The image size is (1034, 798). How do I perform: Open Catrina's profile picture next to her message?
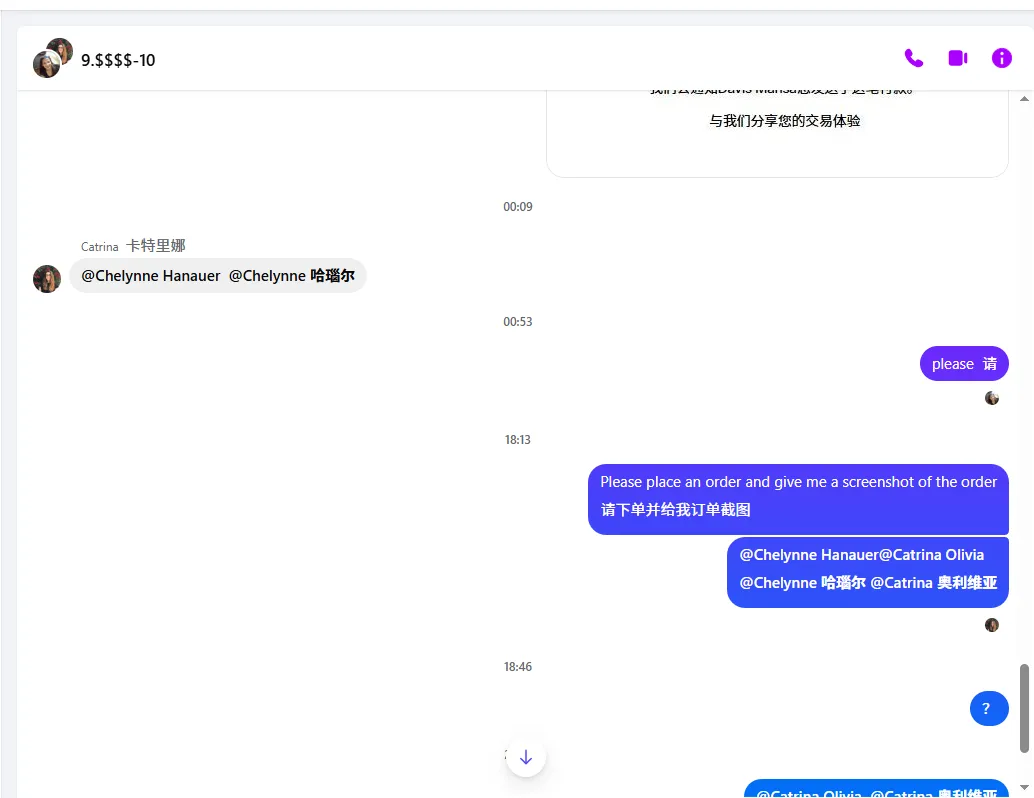(46, 278)
